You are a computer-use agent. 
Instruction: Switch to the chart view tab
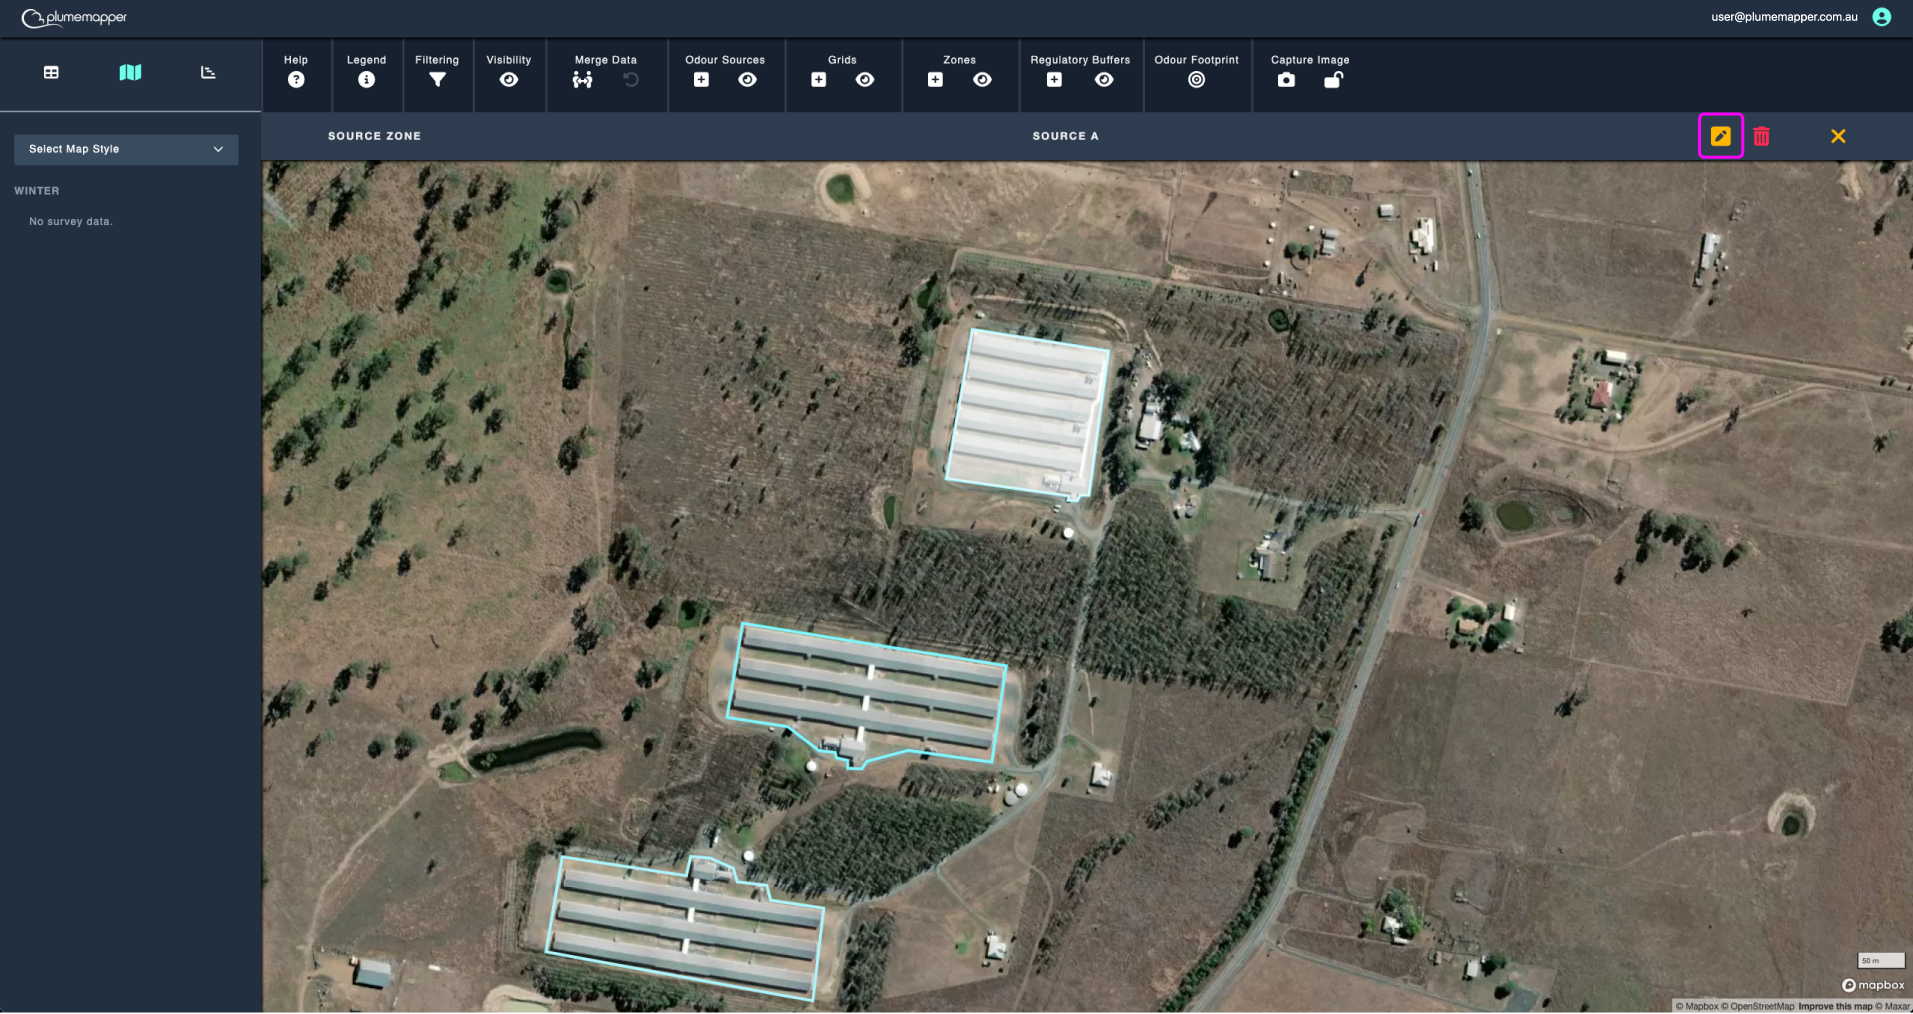click(208, 72)
